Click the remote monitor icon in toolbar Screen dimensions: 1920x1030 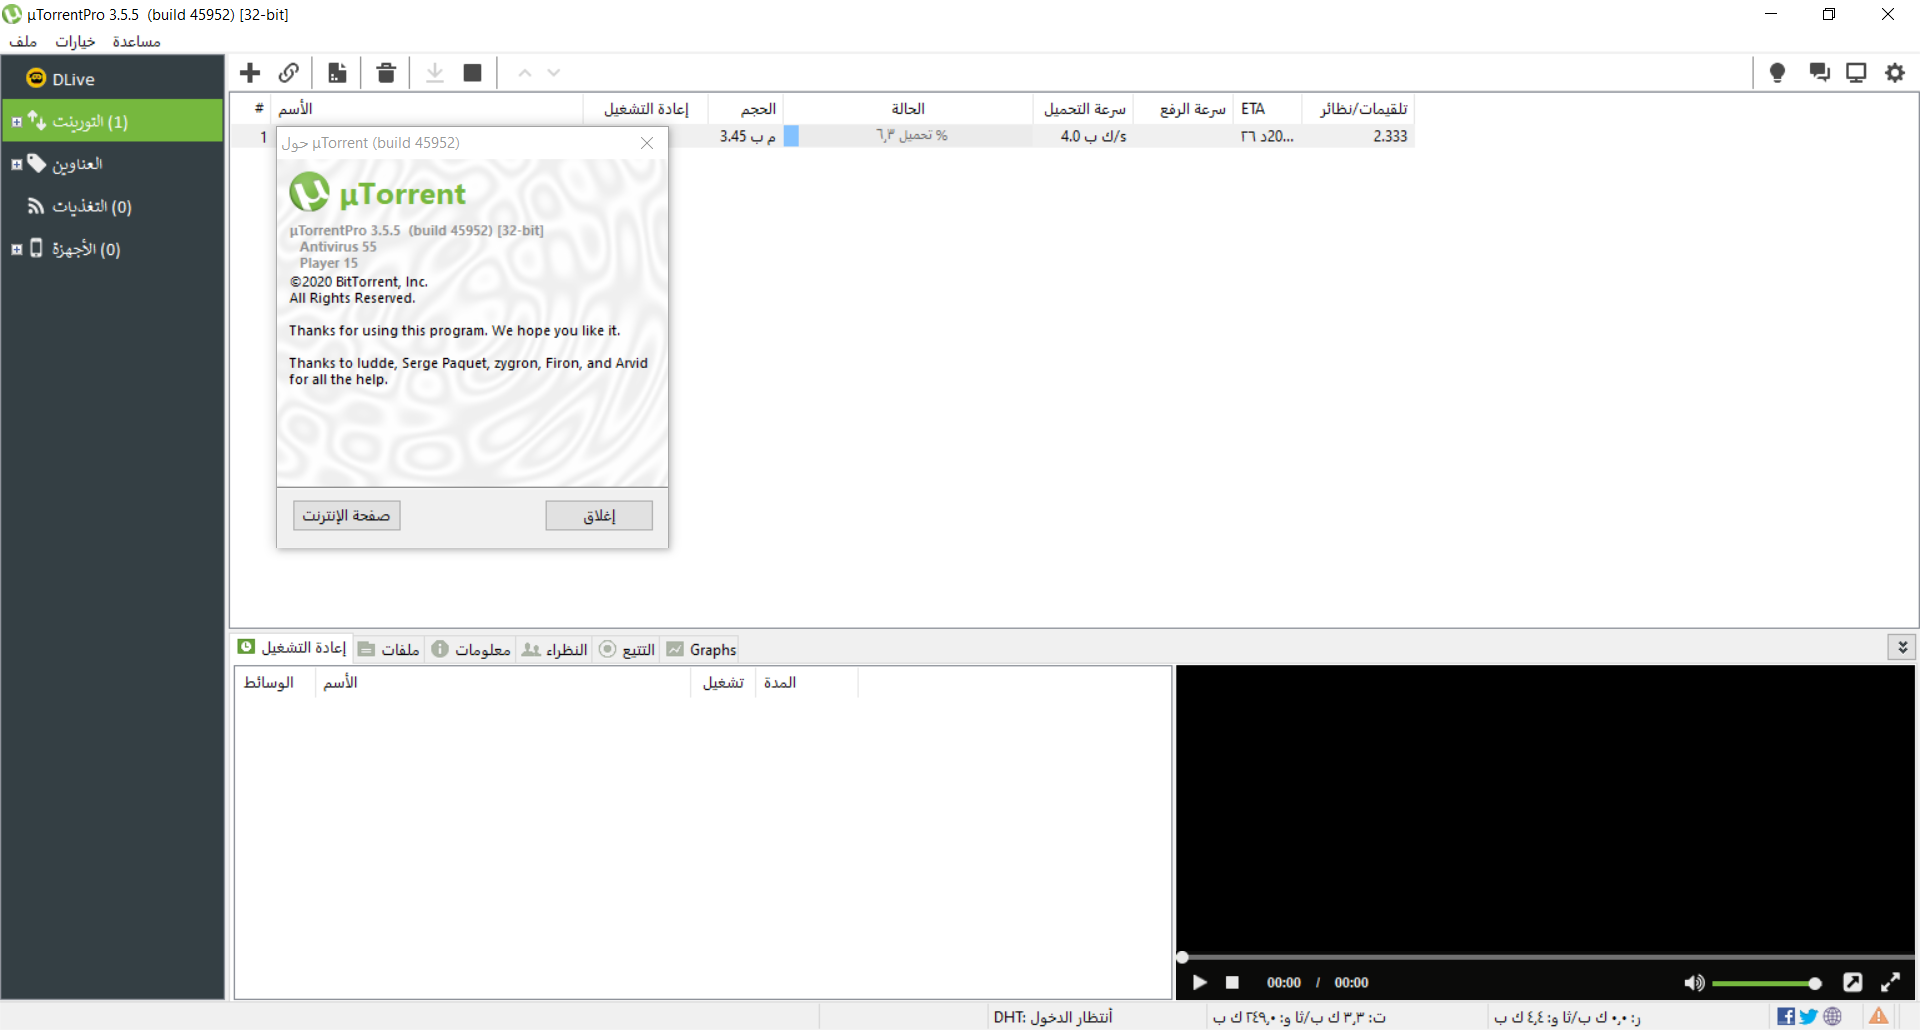pyautogui.click(x=1856, y=72)
